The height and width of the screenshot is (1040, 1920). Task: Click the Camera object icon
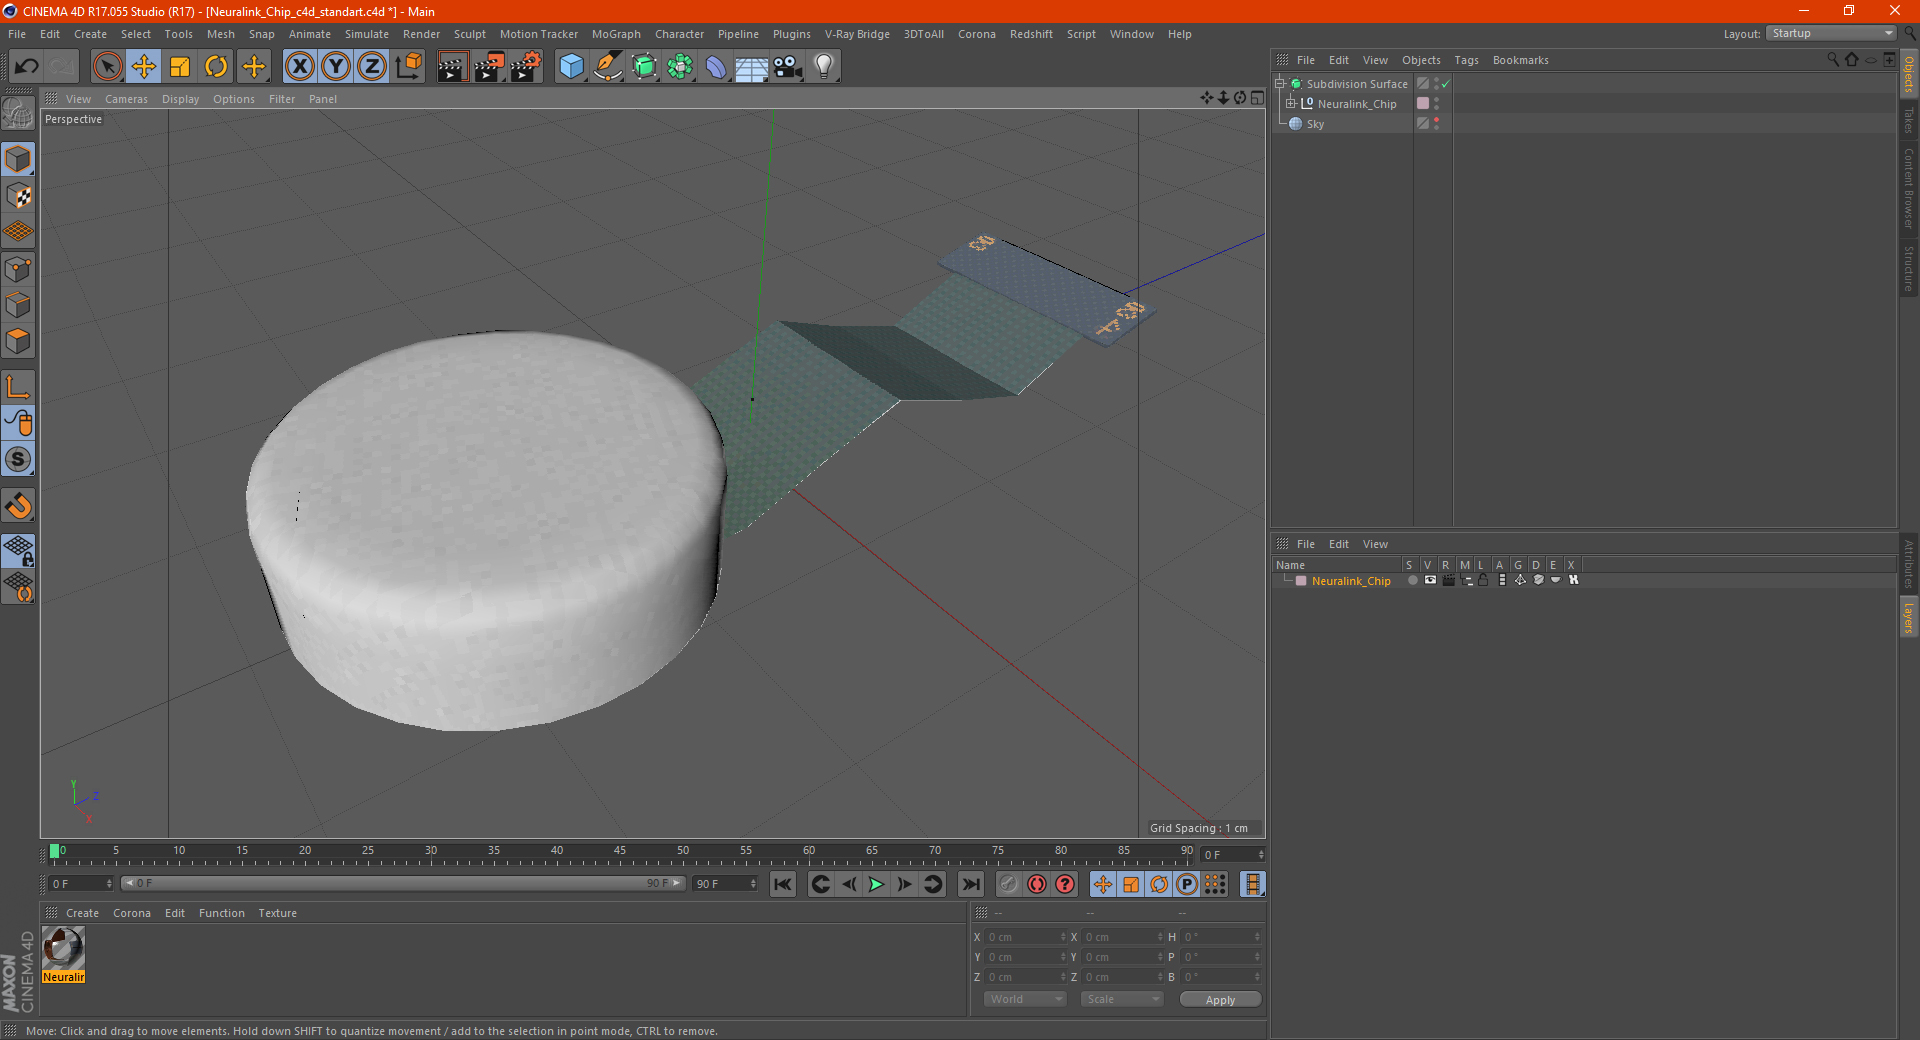(x=788, y=67)
